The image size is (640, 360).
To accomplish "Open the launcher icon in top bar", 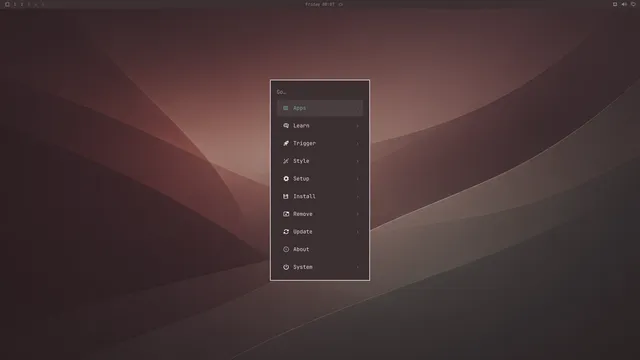I will (7, 4).
